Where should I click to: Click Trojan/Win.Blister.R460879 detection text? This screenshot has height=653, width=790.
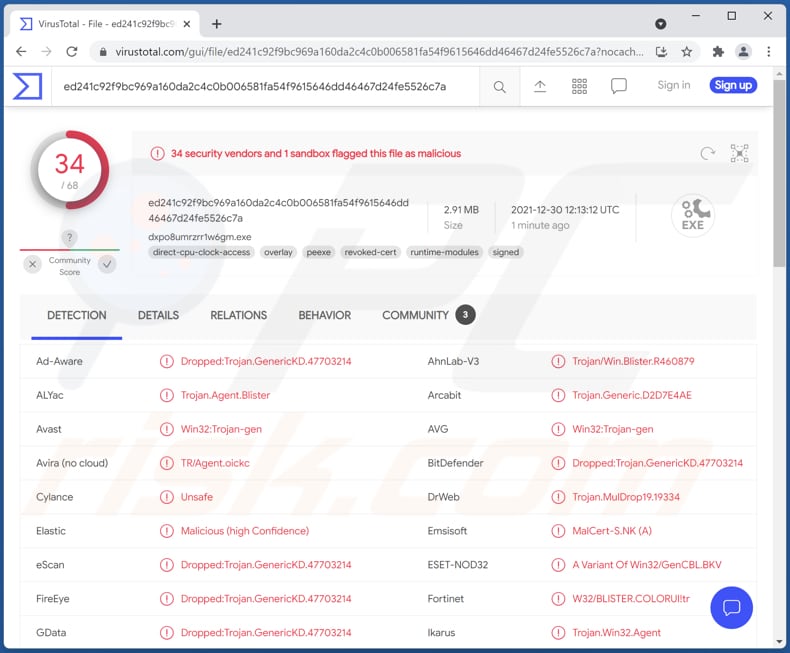click(x=633, y=361)
